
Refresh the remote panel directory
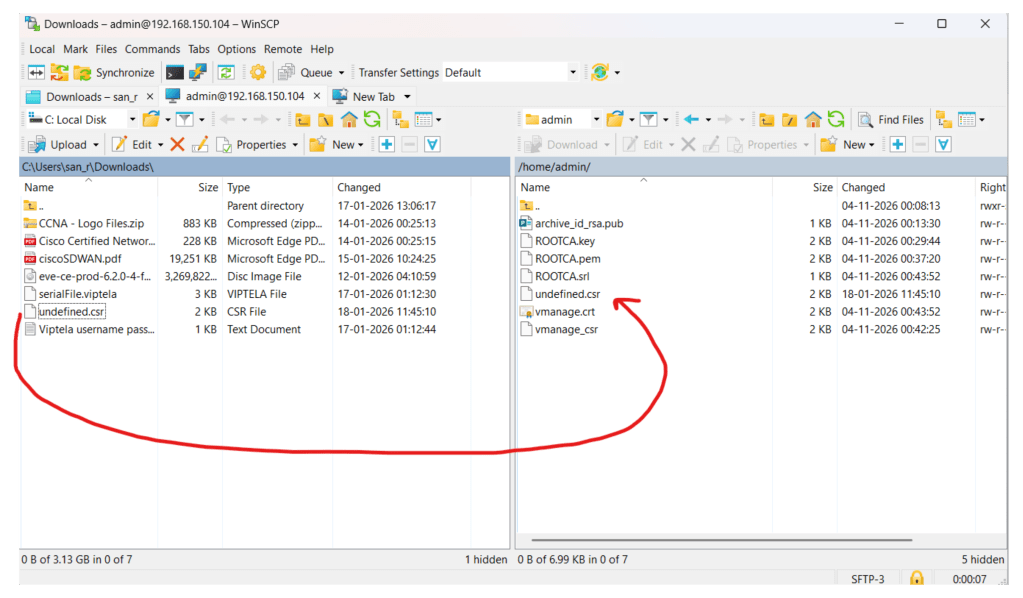836,120
